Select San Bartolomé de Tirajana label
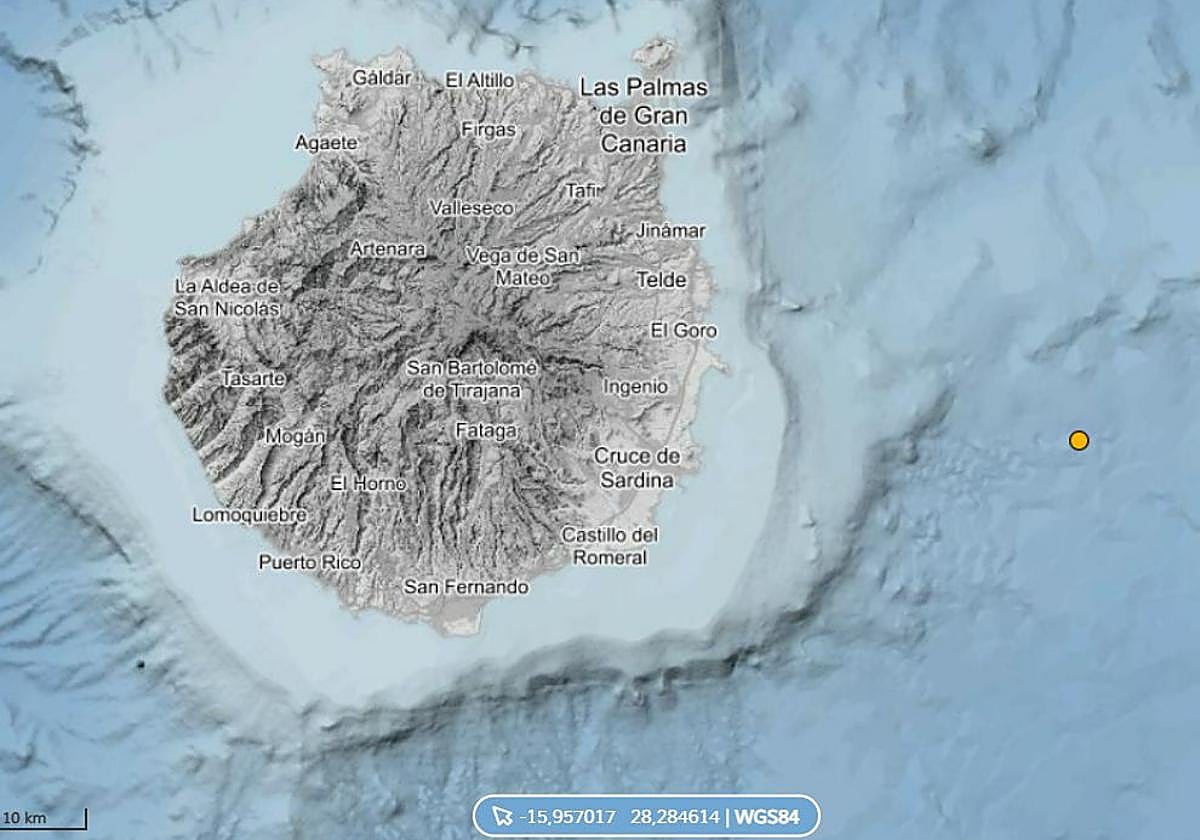This screenshot has width=1200, height=840. click(472, 380)
